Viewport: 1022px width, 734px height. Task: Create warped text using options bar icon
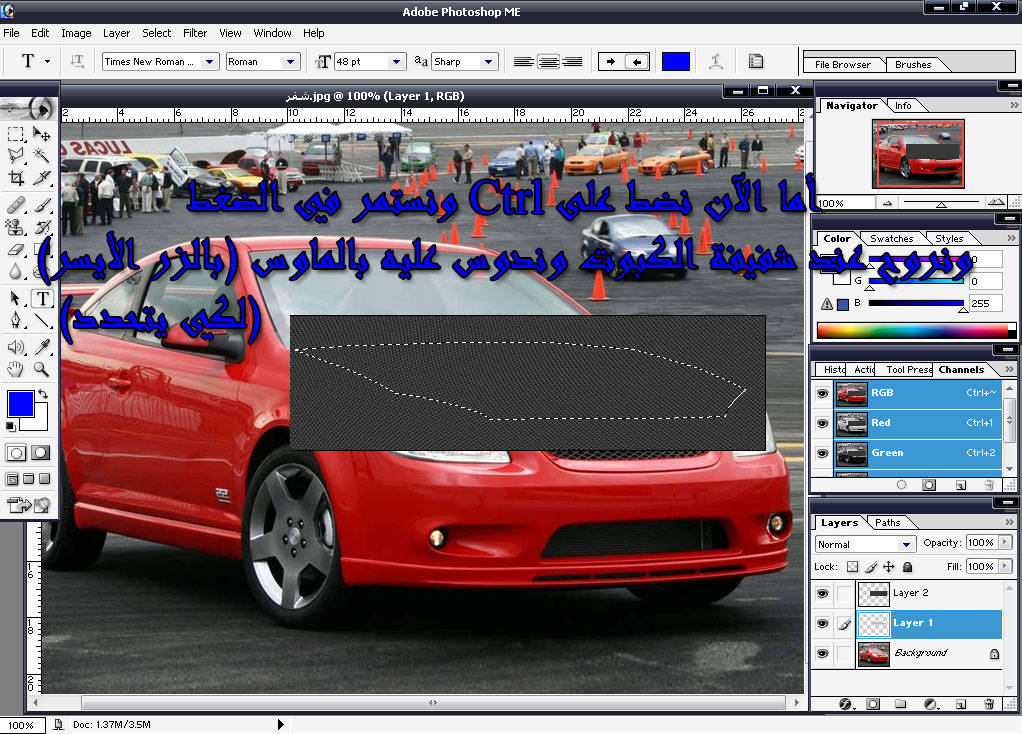point(716,61)
